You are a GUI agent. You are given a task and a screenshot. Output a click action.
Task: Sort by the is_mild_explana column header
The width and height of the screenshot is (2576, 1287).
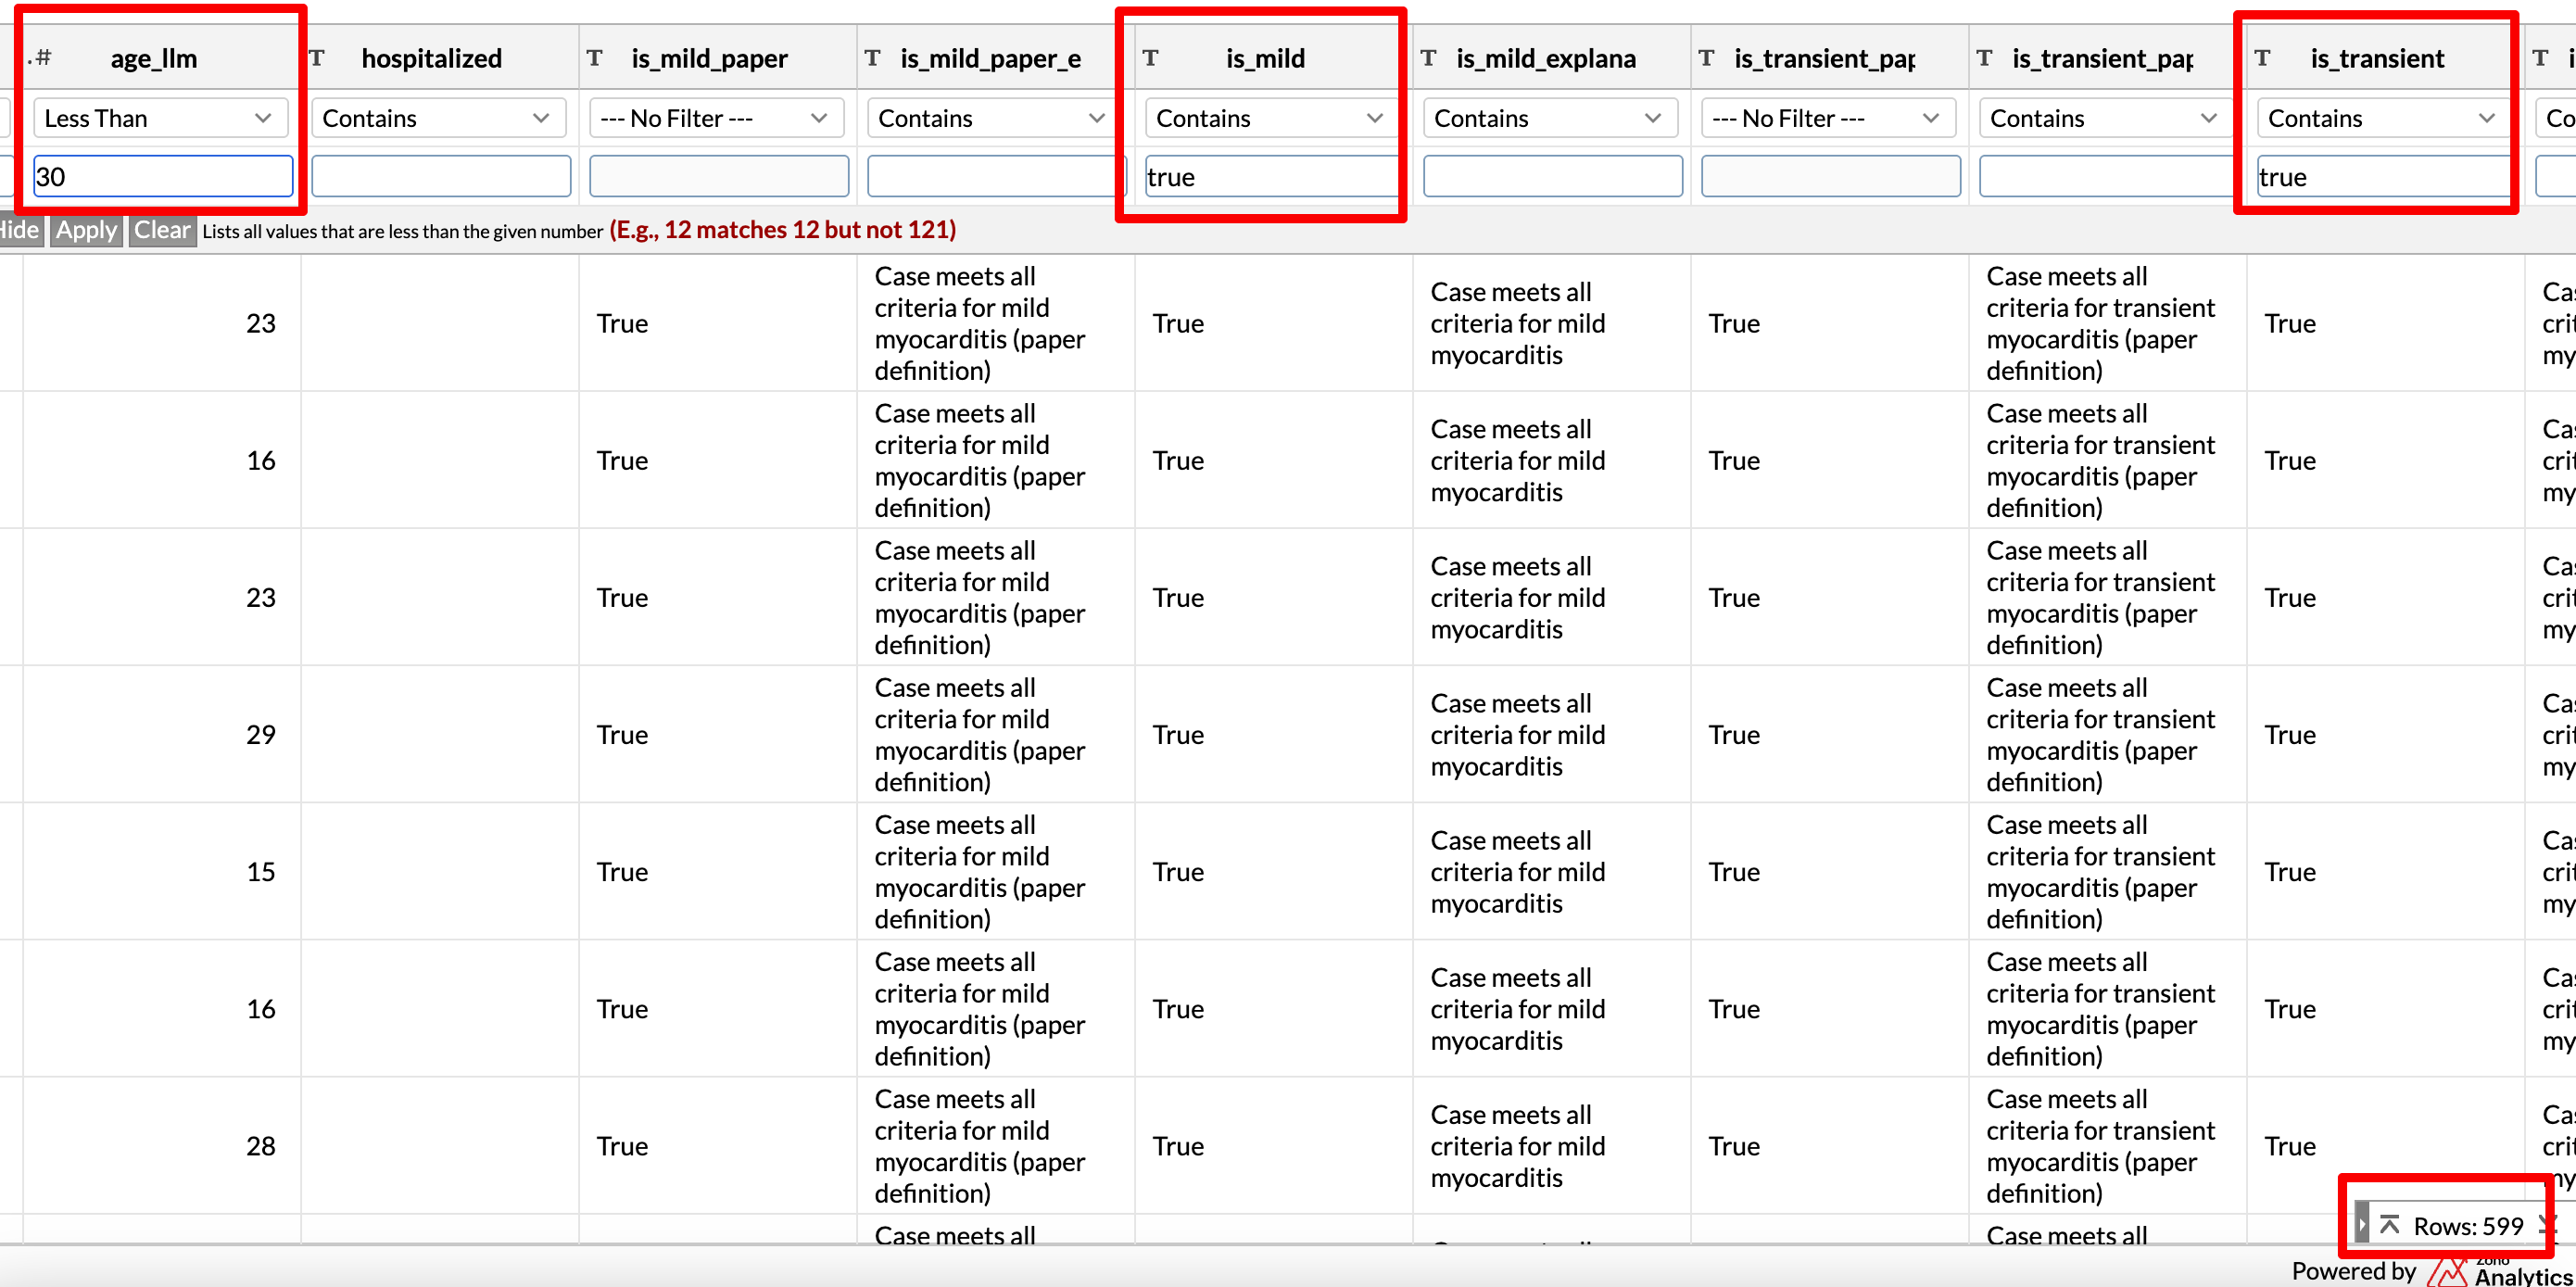click(1545, 58)
